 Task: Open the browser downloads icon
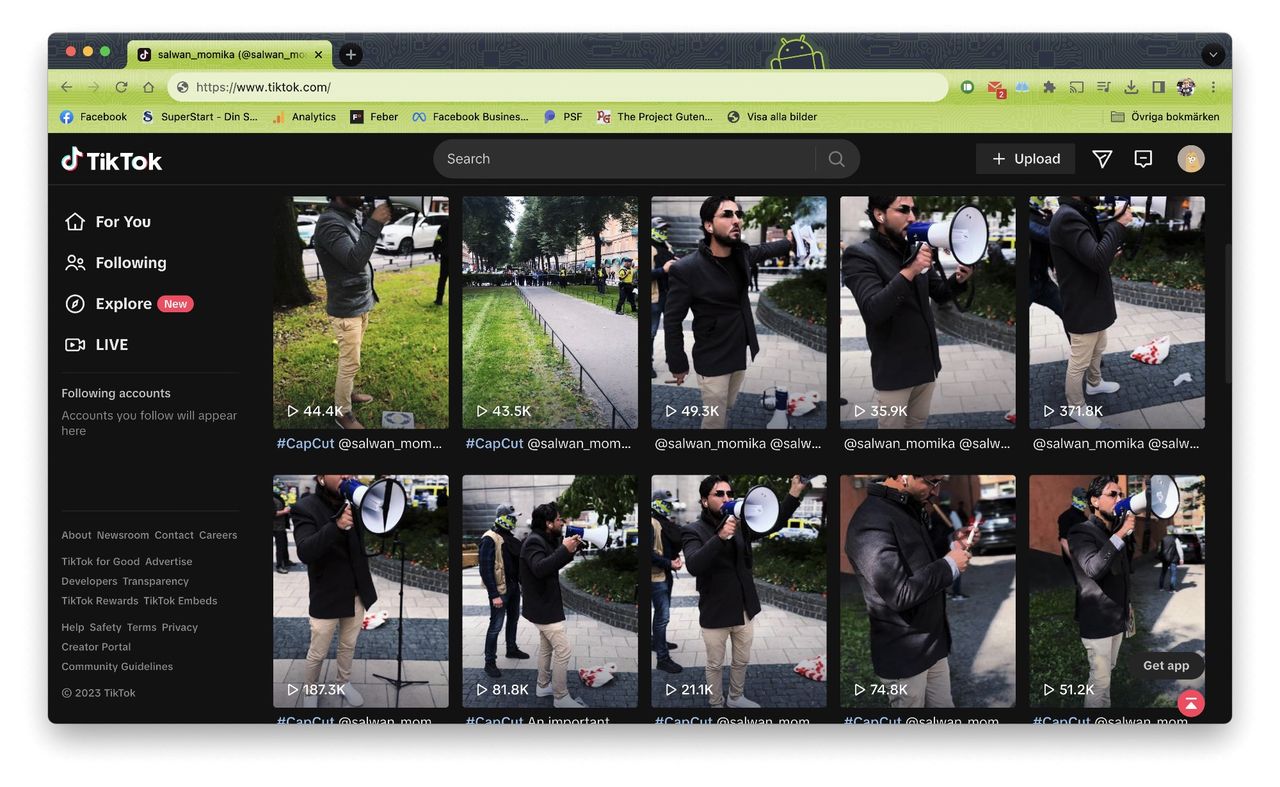pyautogui.click(x=1131, y=87)
